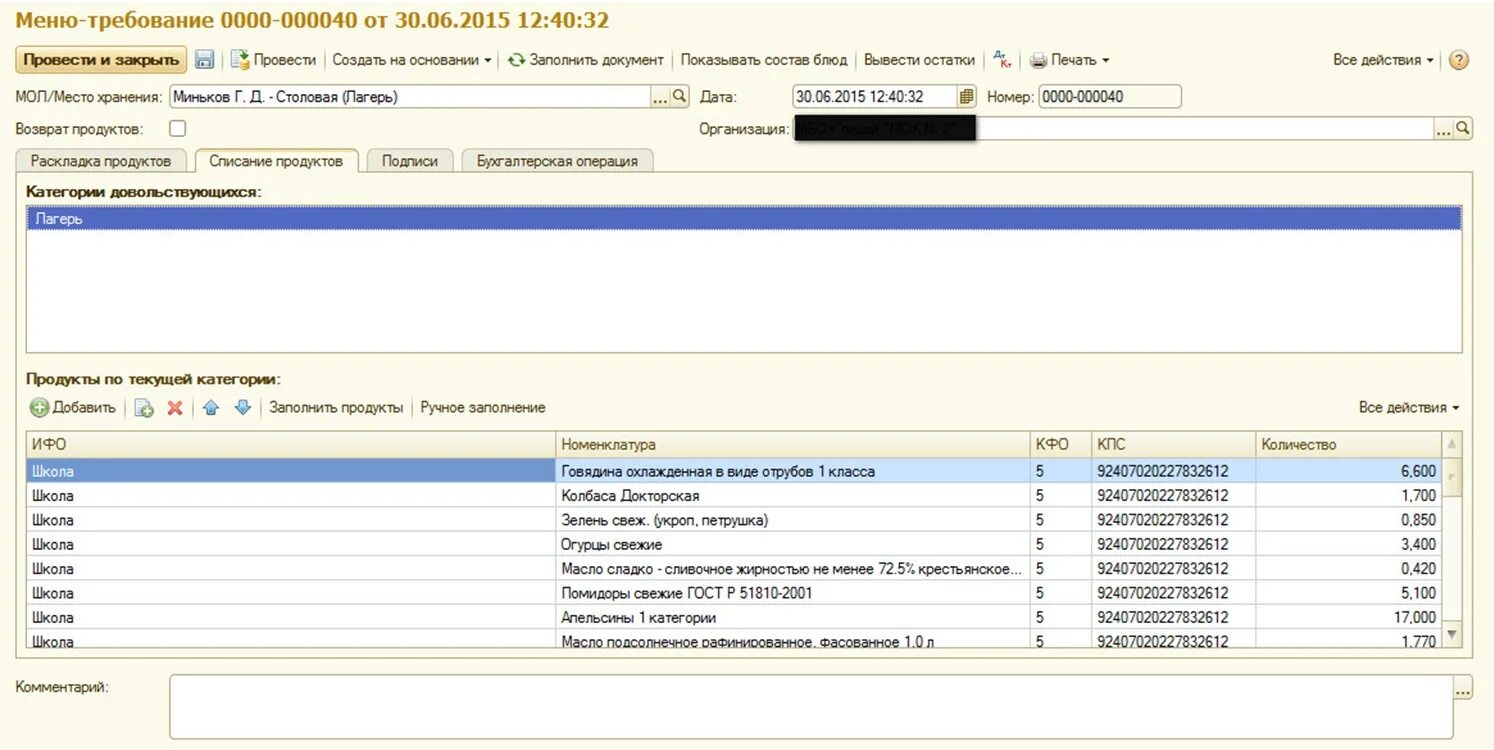Click the save floppy disk icon
The width and height of the screenshot is (1494, 750).
click(x=205, y=60)
